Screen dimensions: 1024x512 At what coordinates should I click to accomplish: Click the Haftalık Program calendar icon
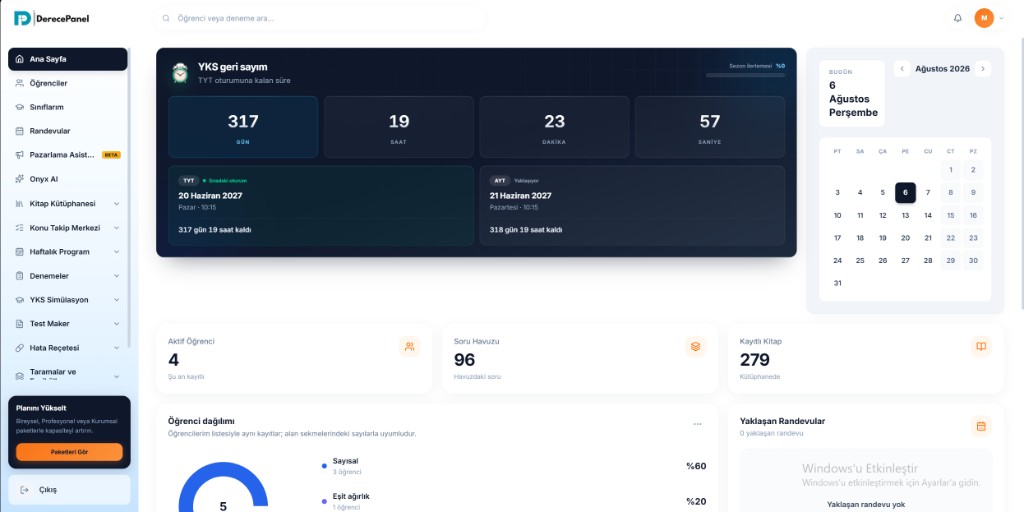tap(20, 251)
